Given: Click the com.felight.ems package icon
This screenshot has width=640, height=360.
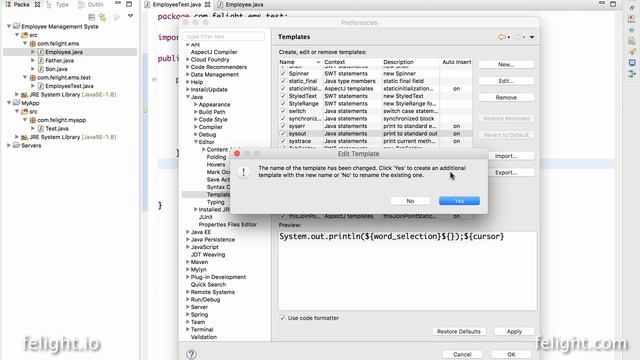Looking at the screenshot, I should click(33, 43).
